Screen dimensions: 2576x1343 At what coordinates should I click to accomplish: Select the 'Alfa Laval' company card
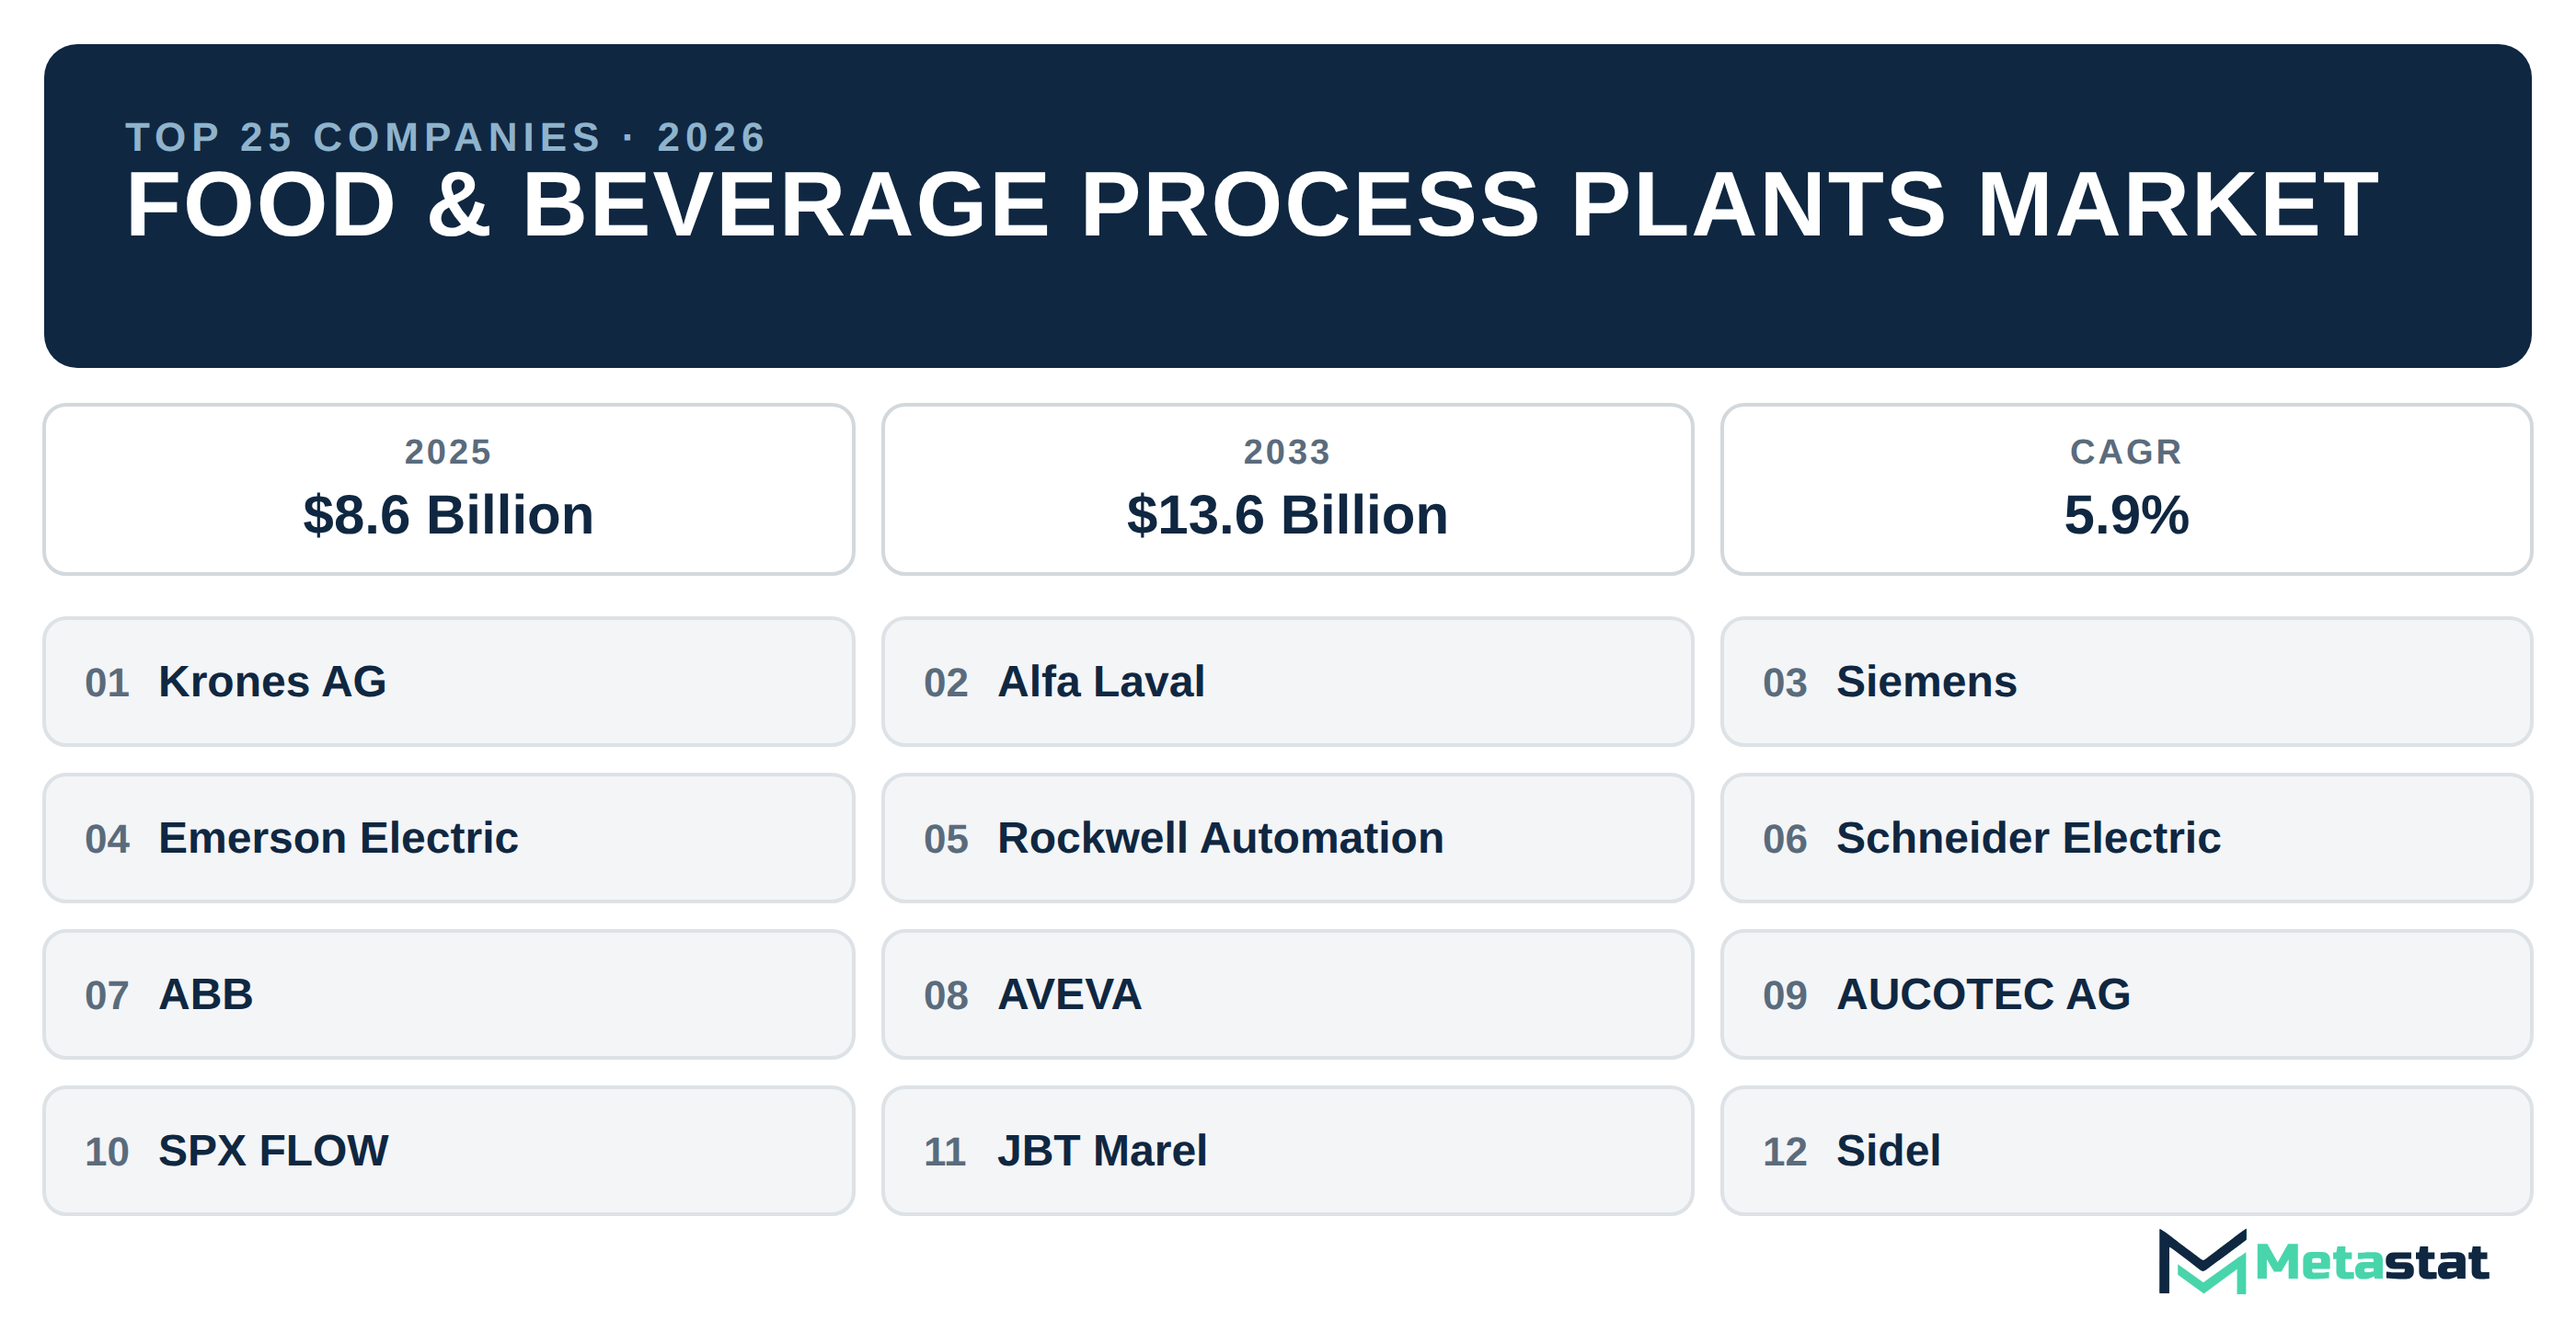[1287, 681]
